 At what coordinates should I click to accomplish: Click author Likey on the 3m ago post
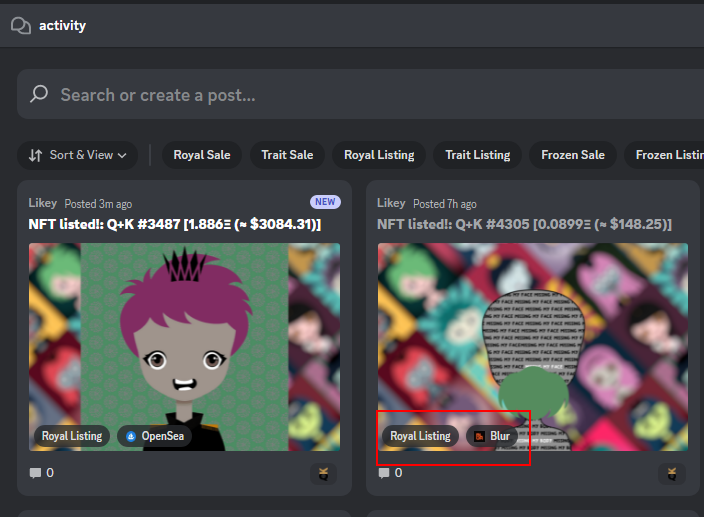(x=43, y=203)
